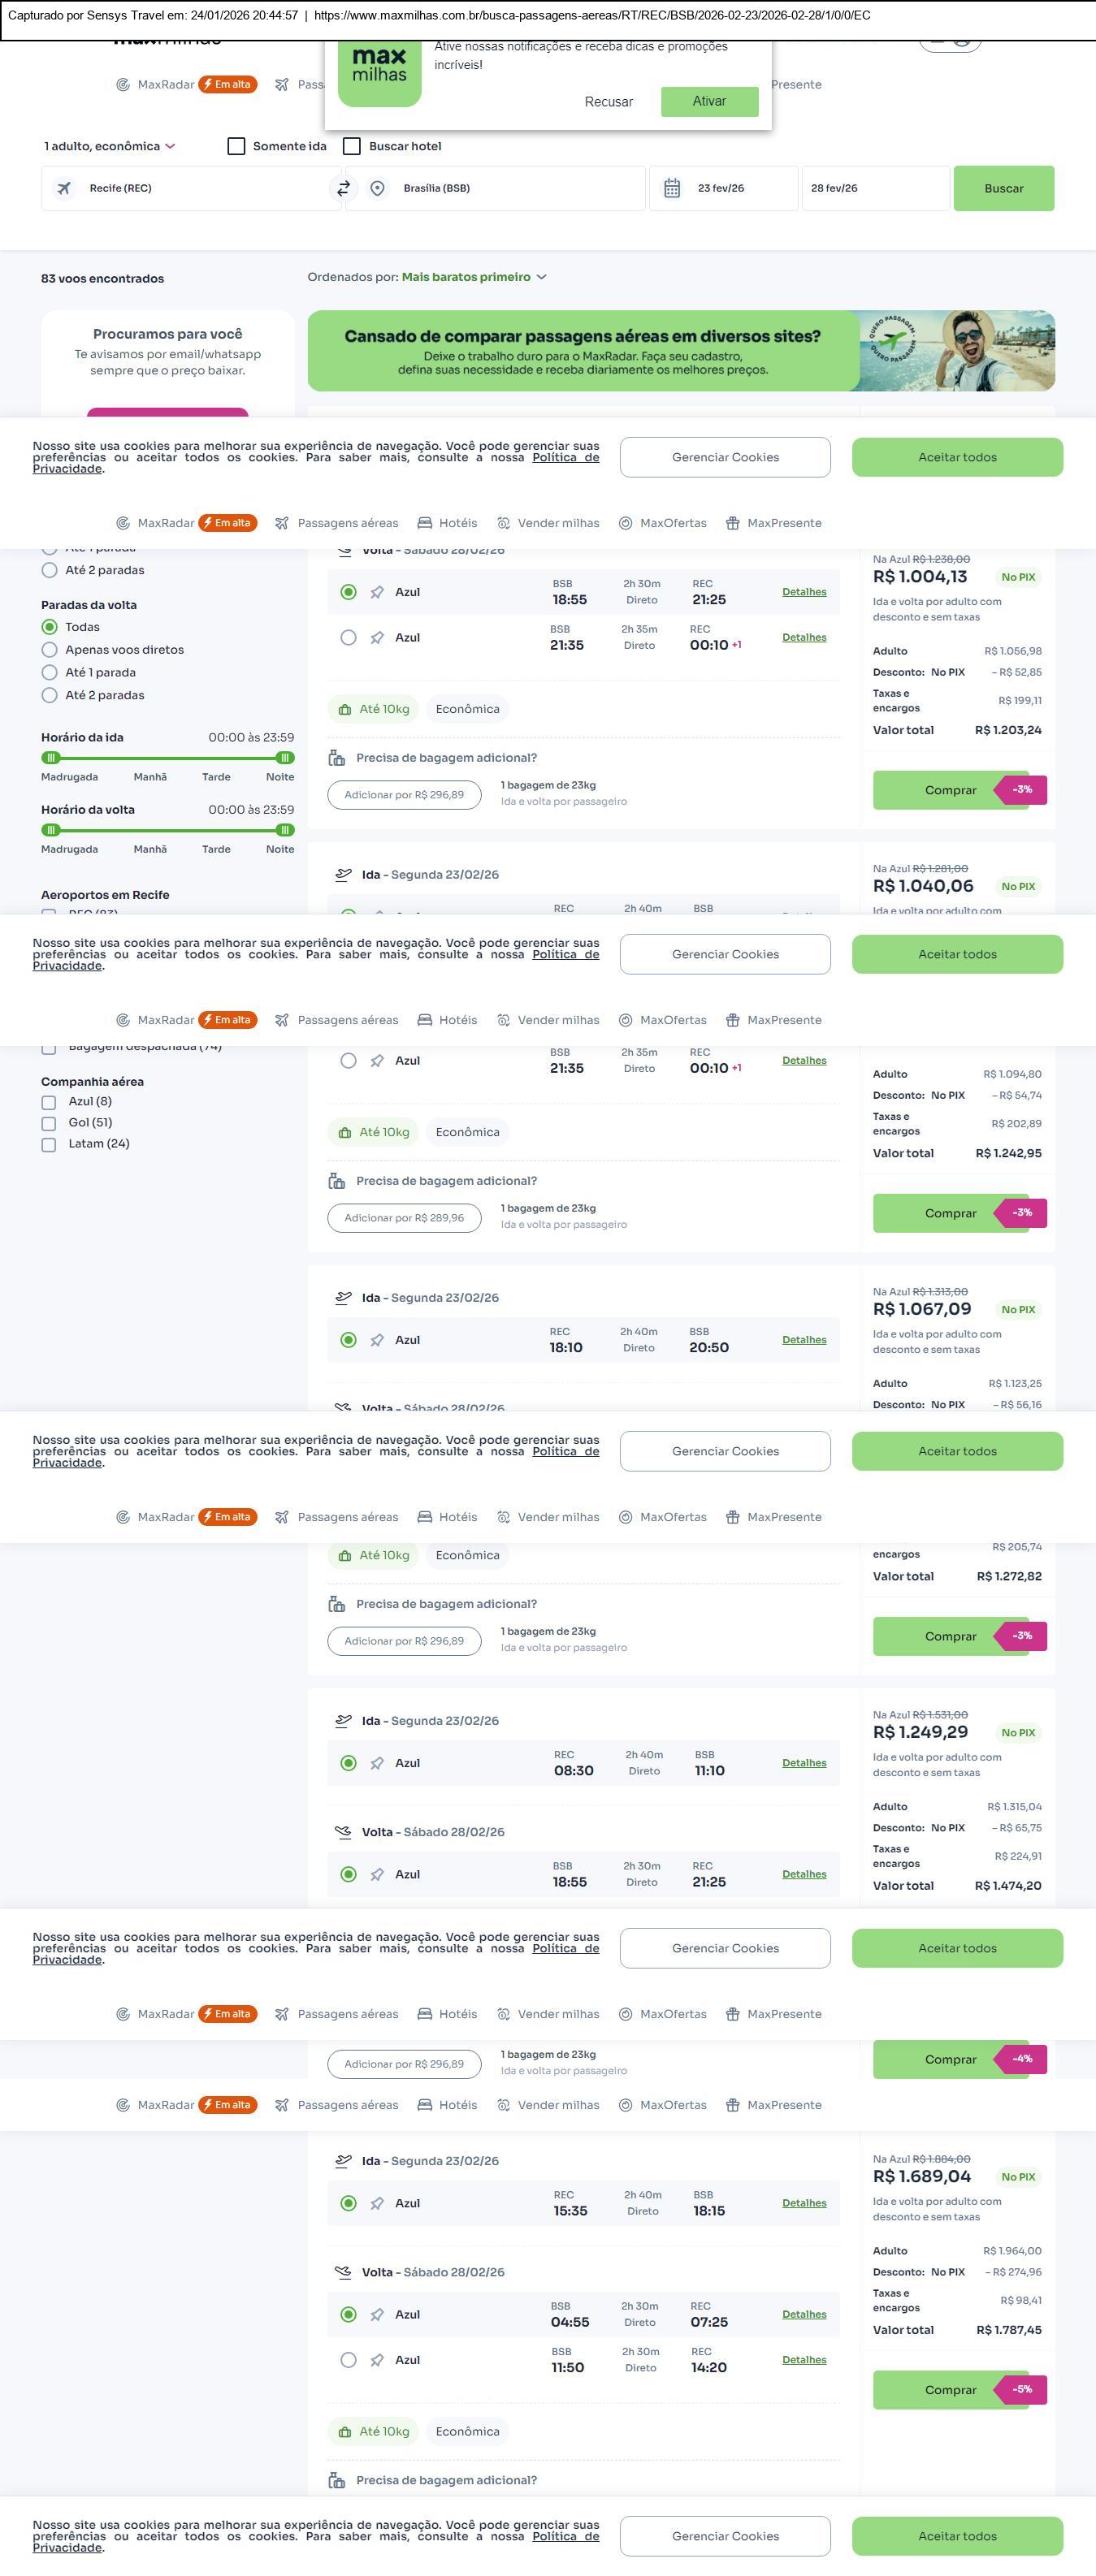Click the luggage icon beside 'Precisa de bagagem adicional?'
The height and width of the screenshot is (2576, 1096).
[x=337, y=758]
